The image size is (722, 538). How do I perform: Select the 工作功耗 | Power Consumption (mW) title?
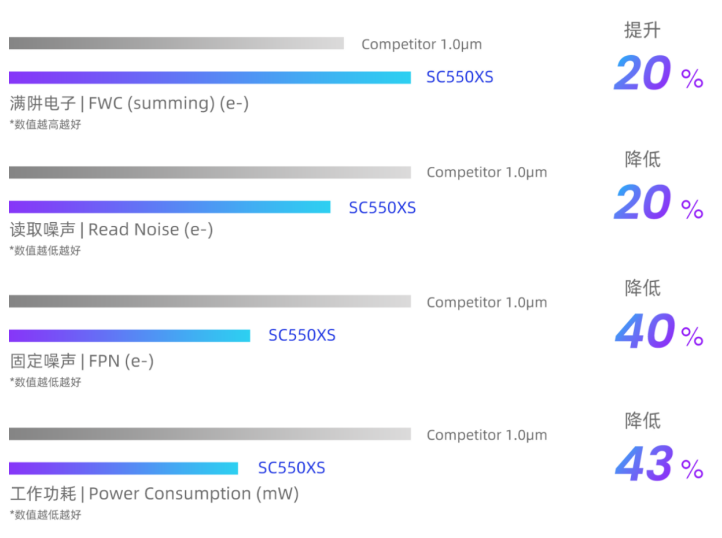155,494
